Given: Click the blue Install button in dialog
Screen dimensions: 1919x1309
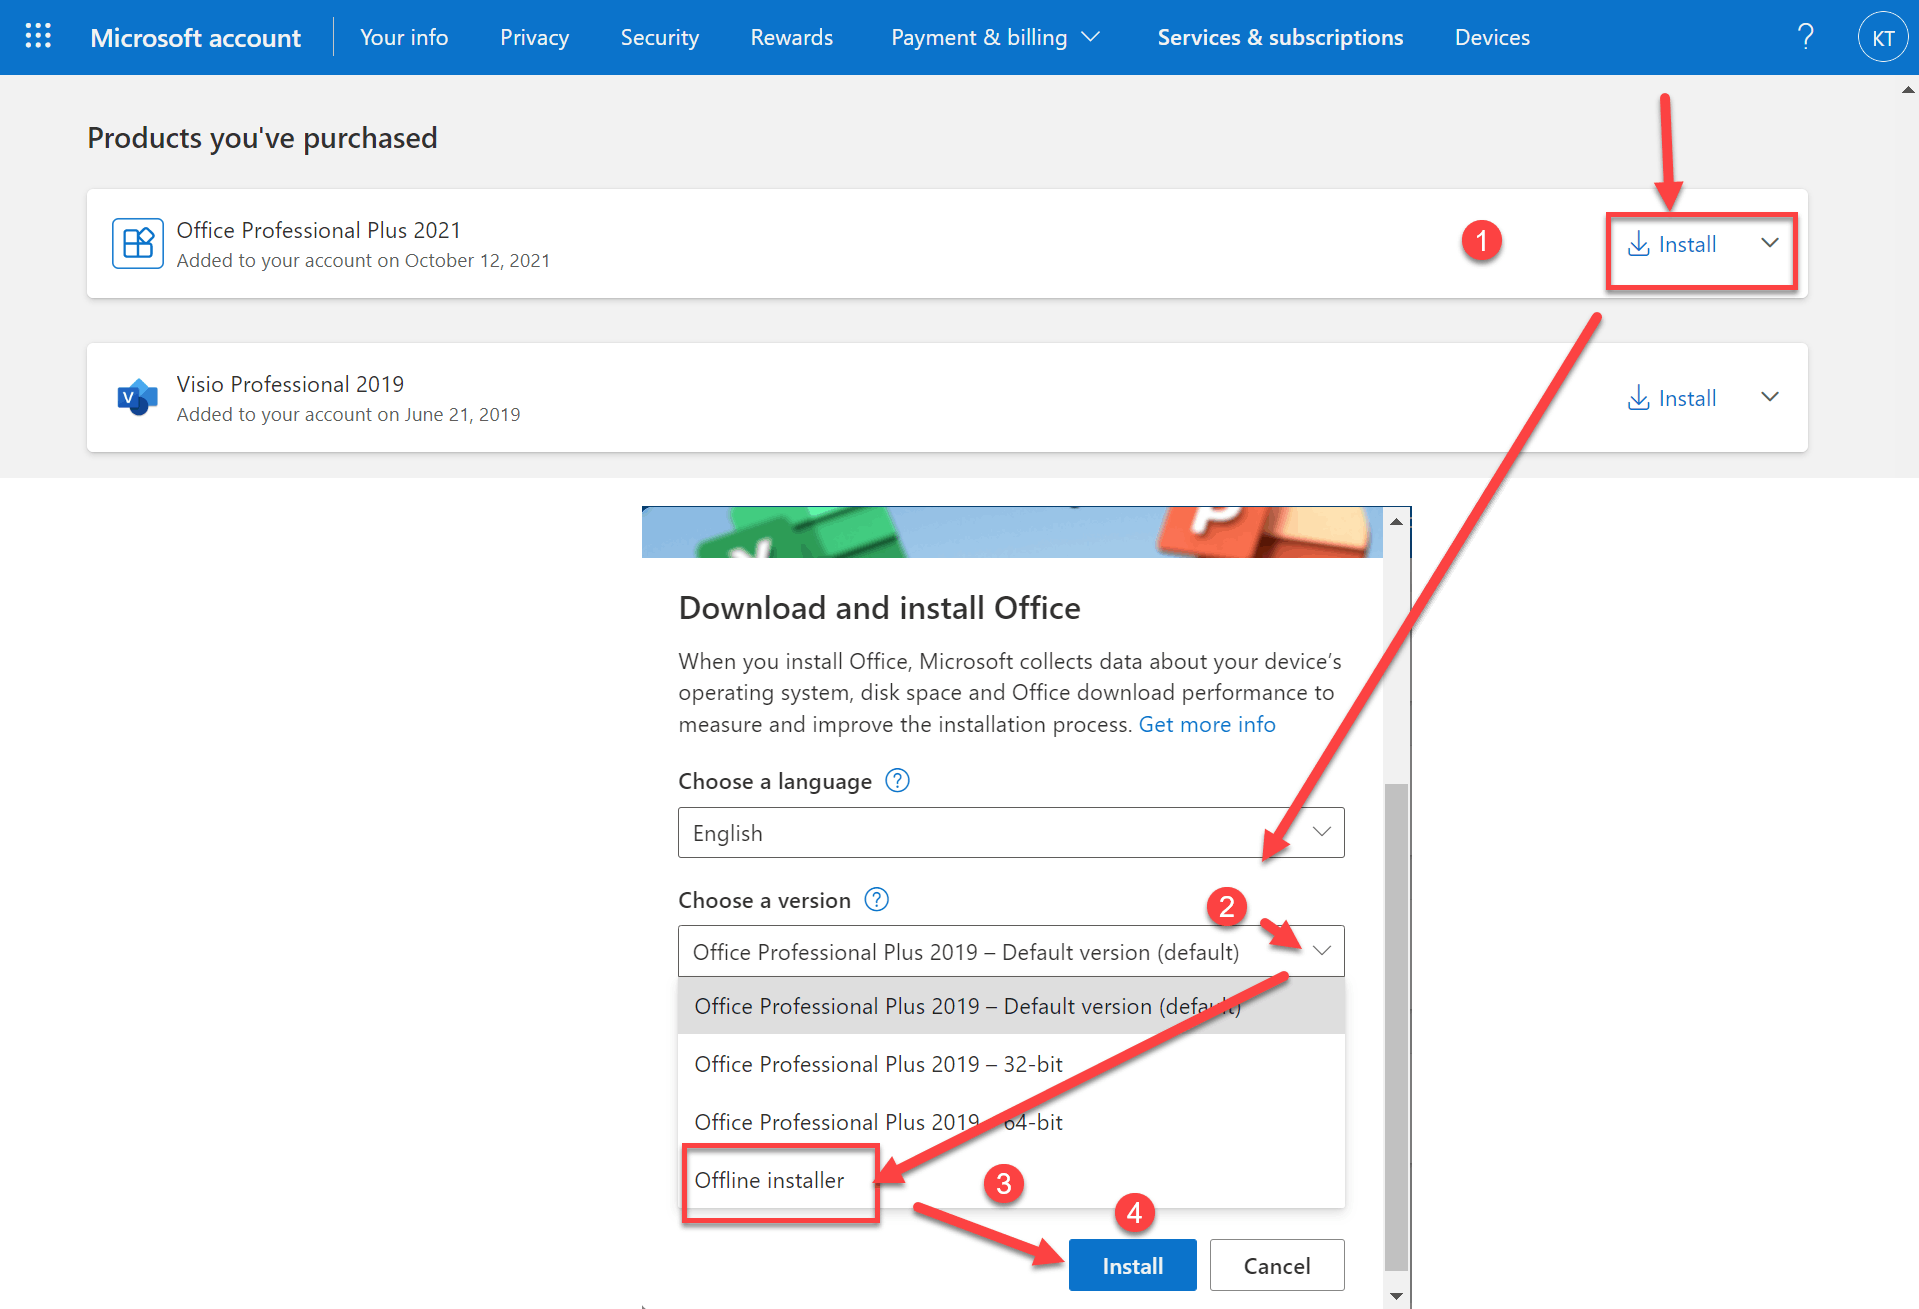Looking at the screenshot, I should pyautogui.click(x=1132, y=1265).
